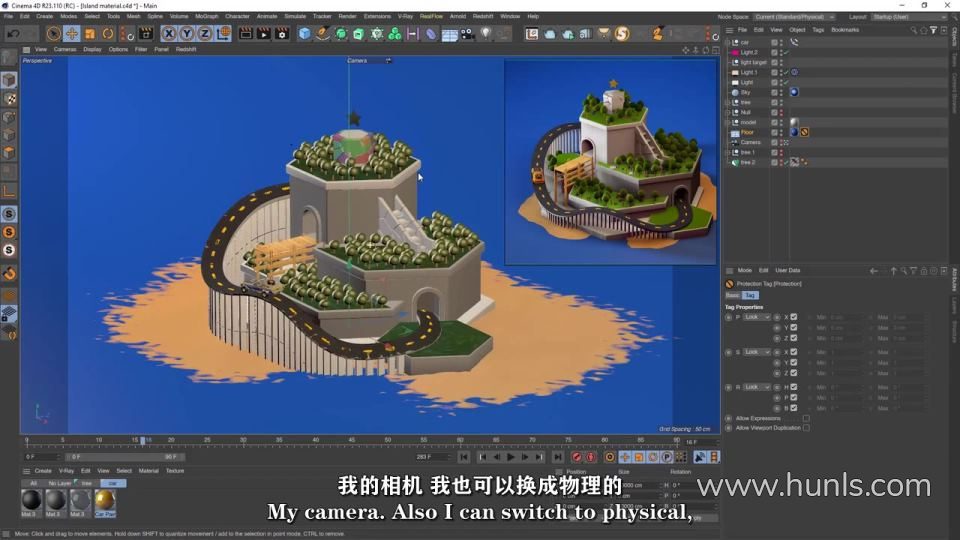This screenshot has width=960, height=540.
Task: Toggle the Z-axis lock
Action: click(x=204, y=34)
